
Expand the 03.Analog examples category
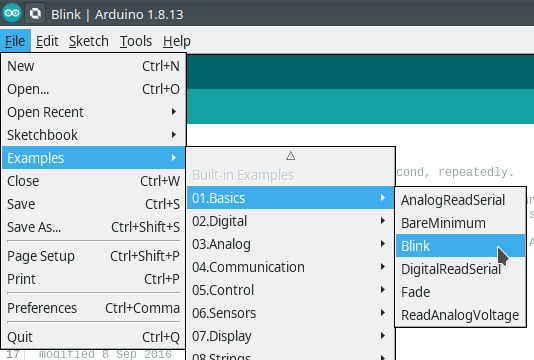tap(290, 244)
